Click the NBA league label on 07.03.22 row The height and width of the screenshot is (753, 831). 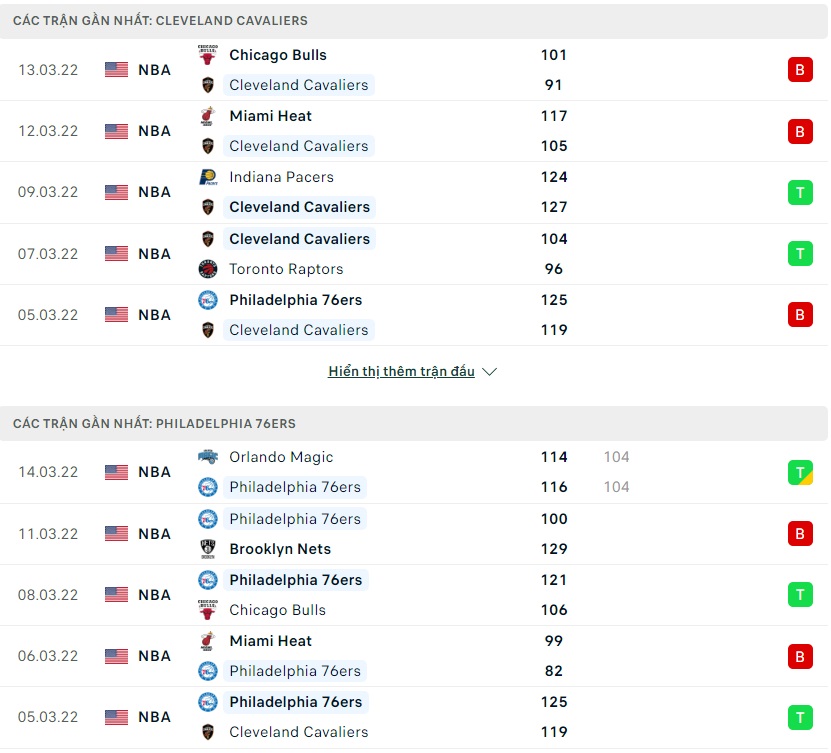coord(154,254)
